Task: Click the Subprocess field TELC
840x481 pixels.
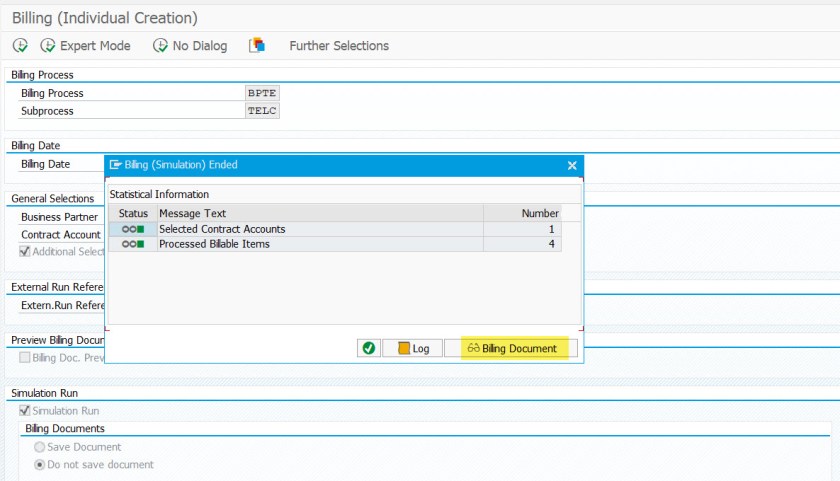Action: pyautogui.click(x=262, y=110)
